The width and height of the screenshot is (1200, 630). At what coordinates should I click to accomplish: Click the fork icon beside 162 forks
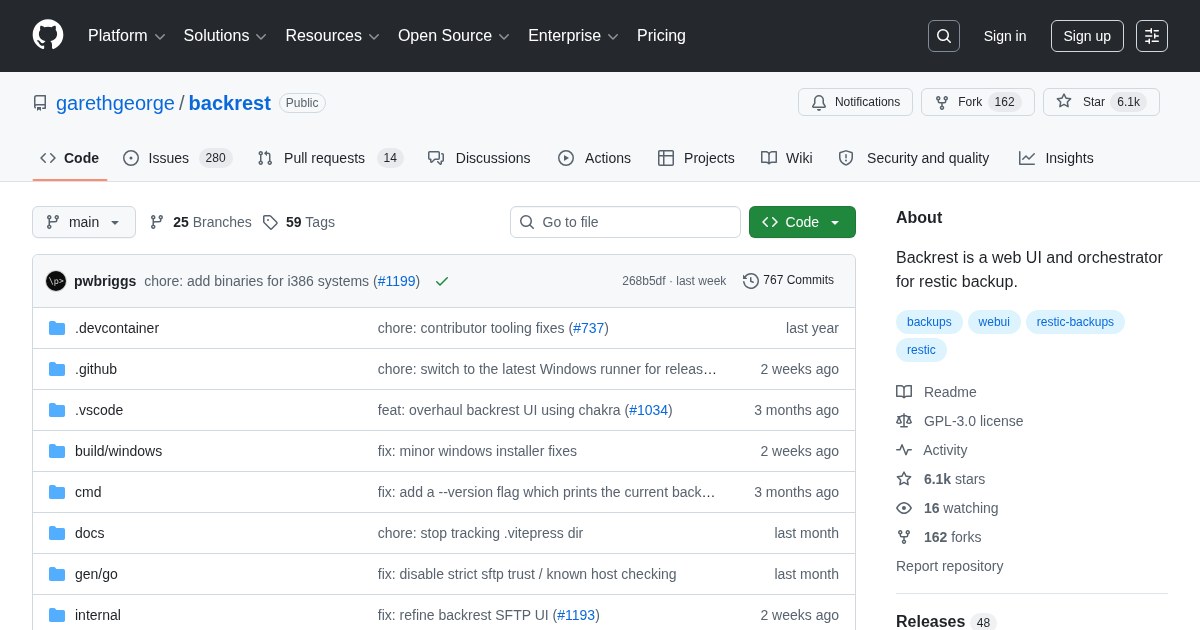tap(904, 537)
